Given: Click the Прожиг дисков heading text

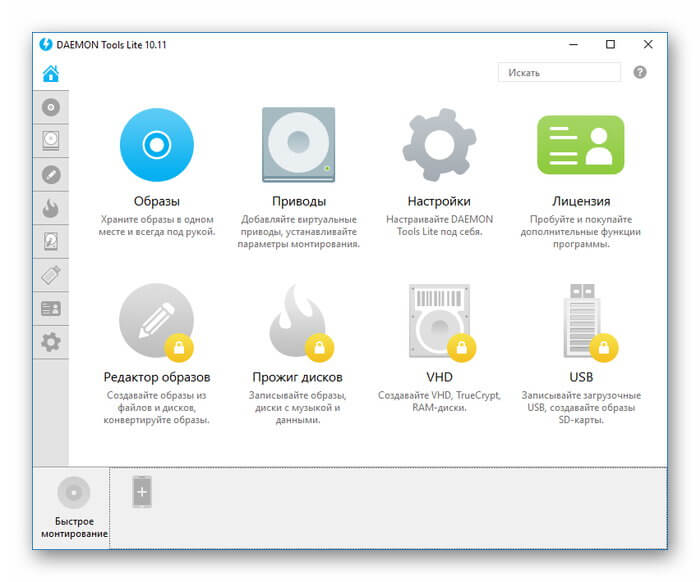Looking at the screenshot, I should [298, 377].
